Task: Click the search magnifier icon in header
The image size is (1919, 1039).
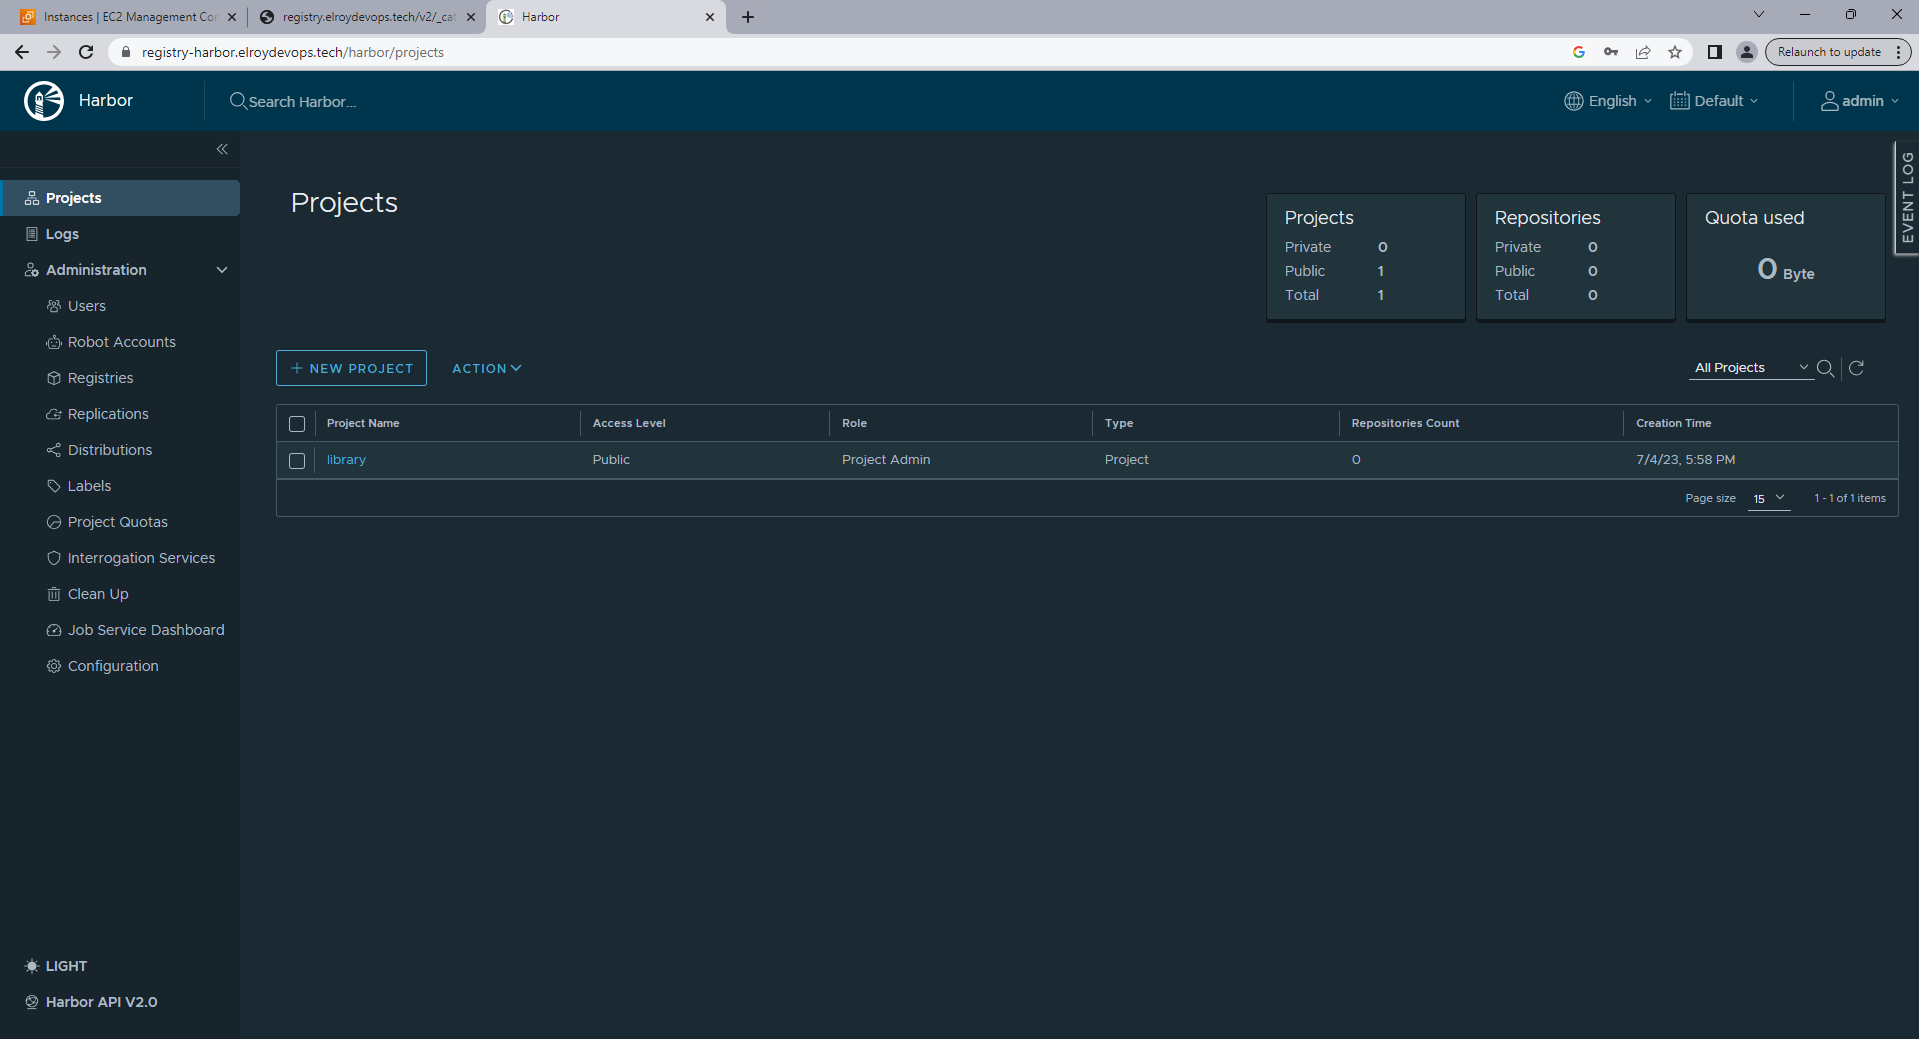Action: coord(238,101)
